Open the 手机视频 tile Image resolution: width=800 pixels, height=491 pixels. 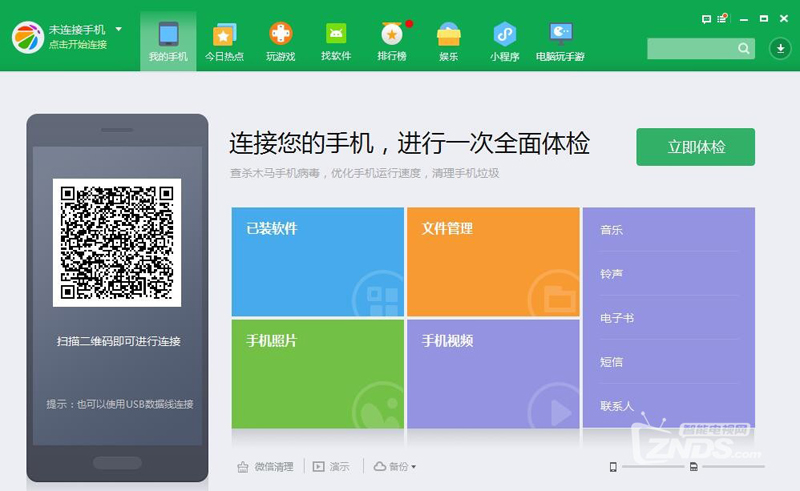point(493,374)
